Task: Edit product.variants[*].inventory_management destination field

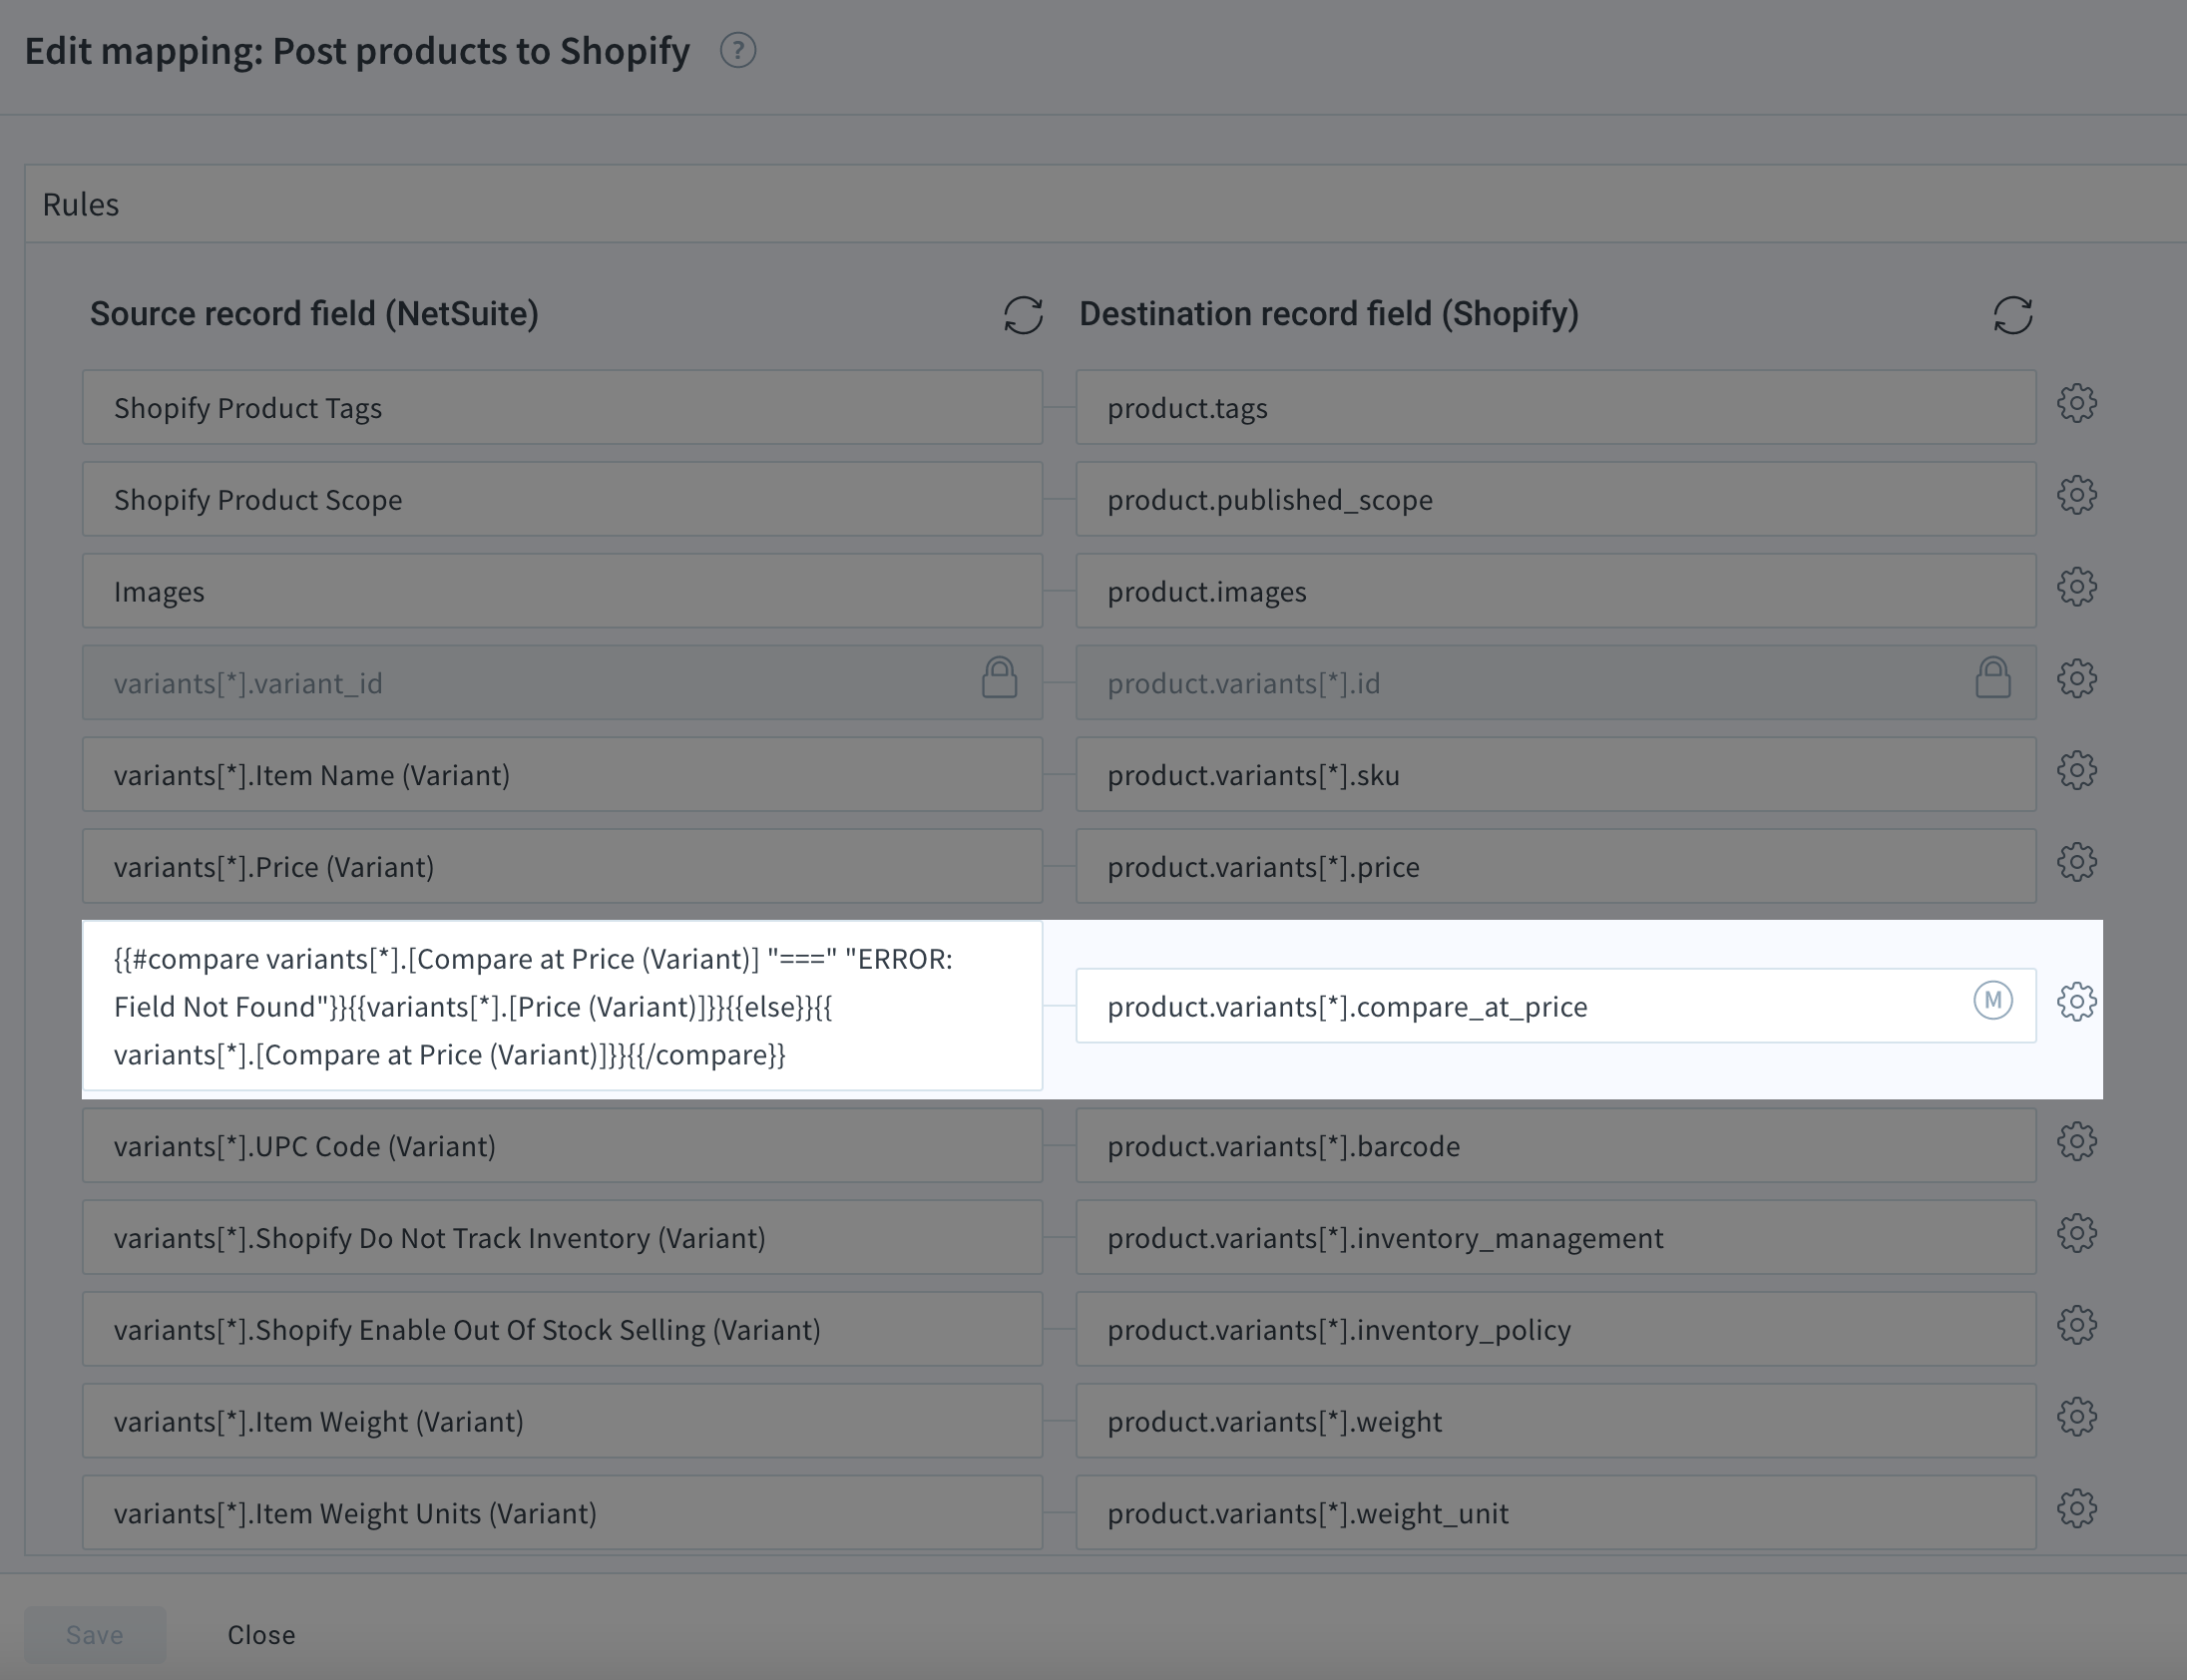Action: (1556, 1238)
